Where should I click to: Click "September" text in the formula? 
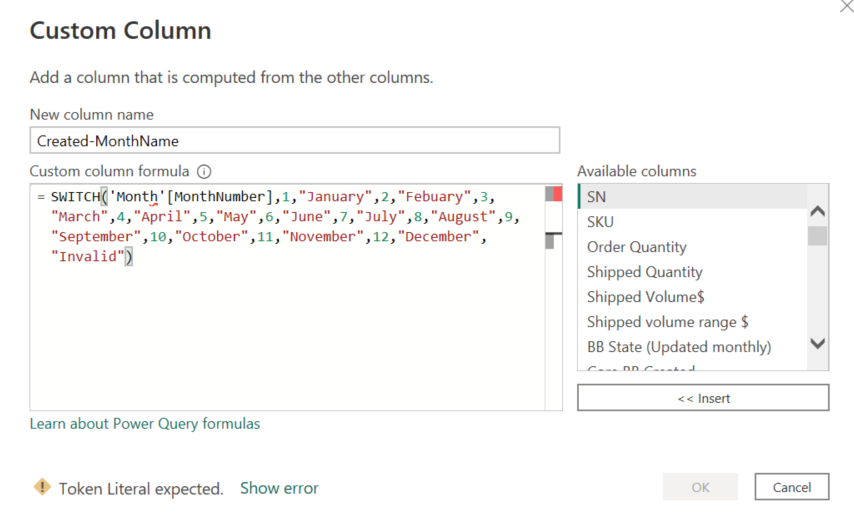[96, 236]
